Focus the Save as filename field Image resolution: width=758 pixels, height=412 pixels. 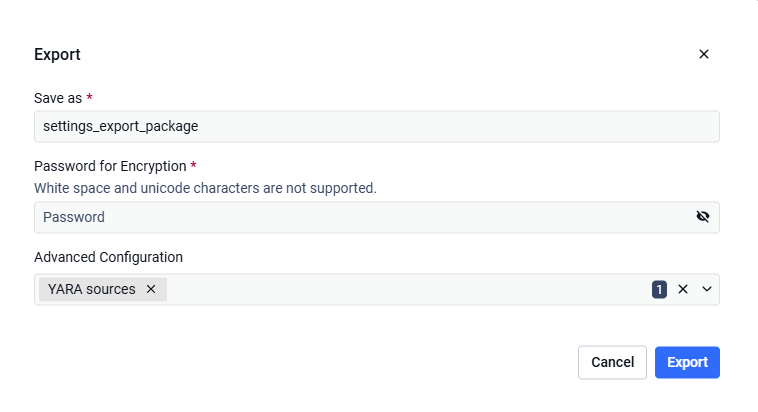click(x=377, y=127)
